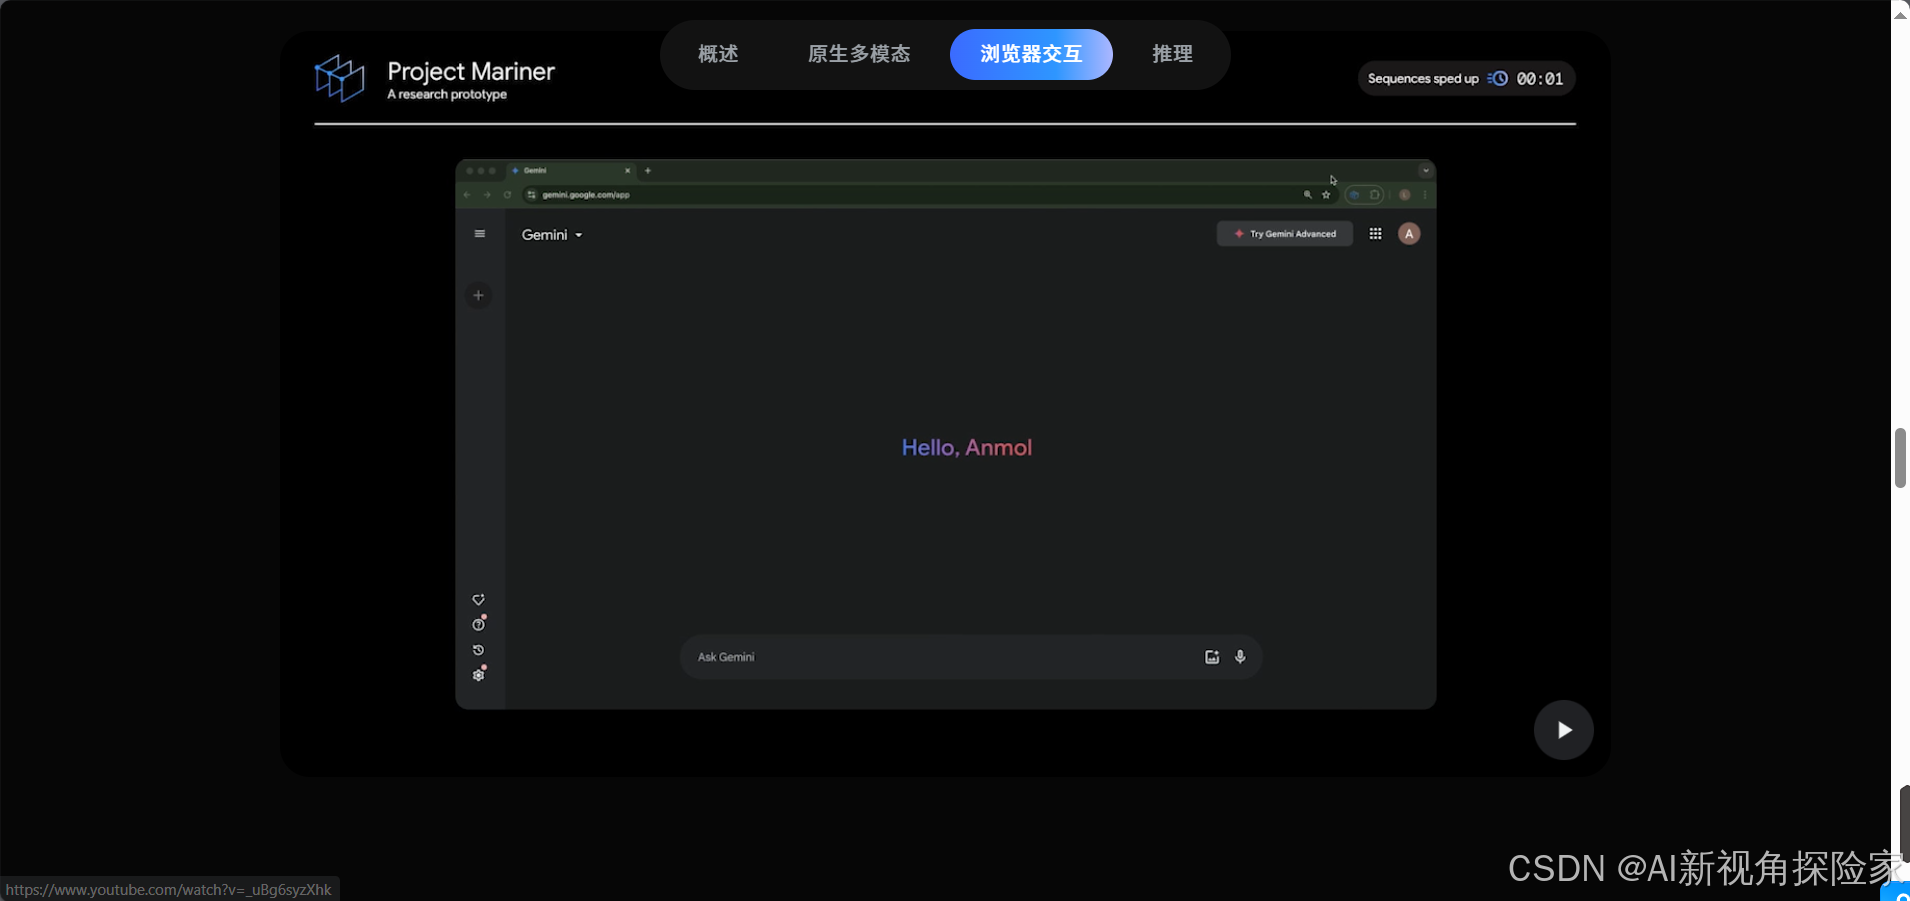Bookmark the page with star icon
Viewport: 1910px width, 901px height.
tap(1326, 195)
